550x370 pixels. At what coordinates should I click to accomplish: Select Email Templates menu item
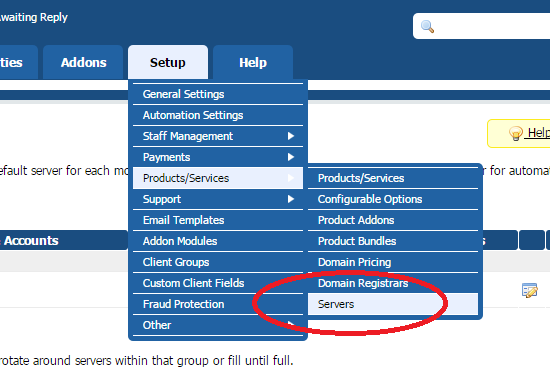(218, 220)
